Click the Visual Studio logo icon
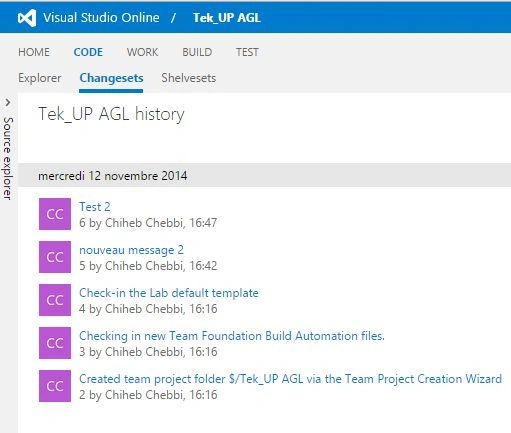Image resolution: width=511 pixels, height=433 pixels. click(x=27, y=18)
